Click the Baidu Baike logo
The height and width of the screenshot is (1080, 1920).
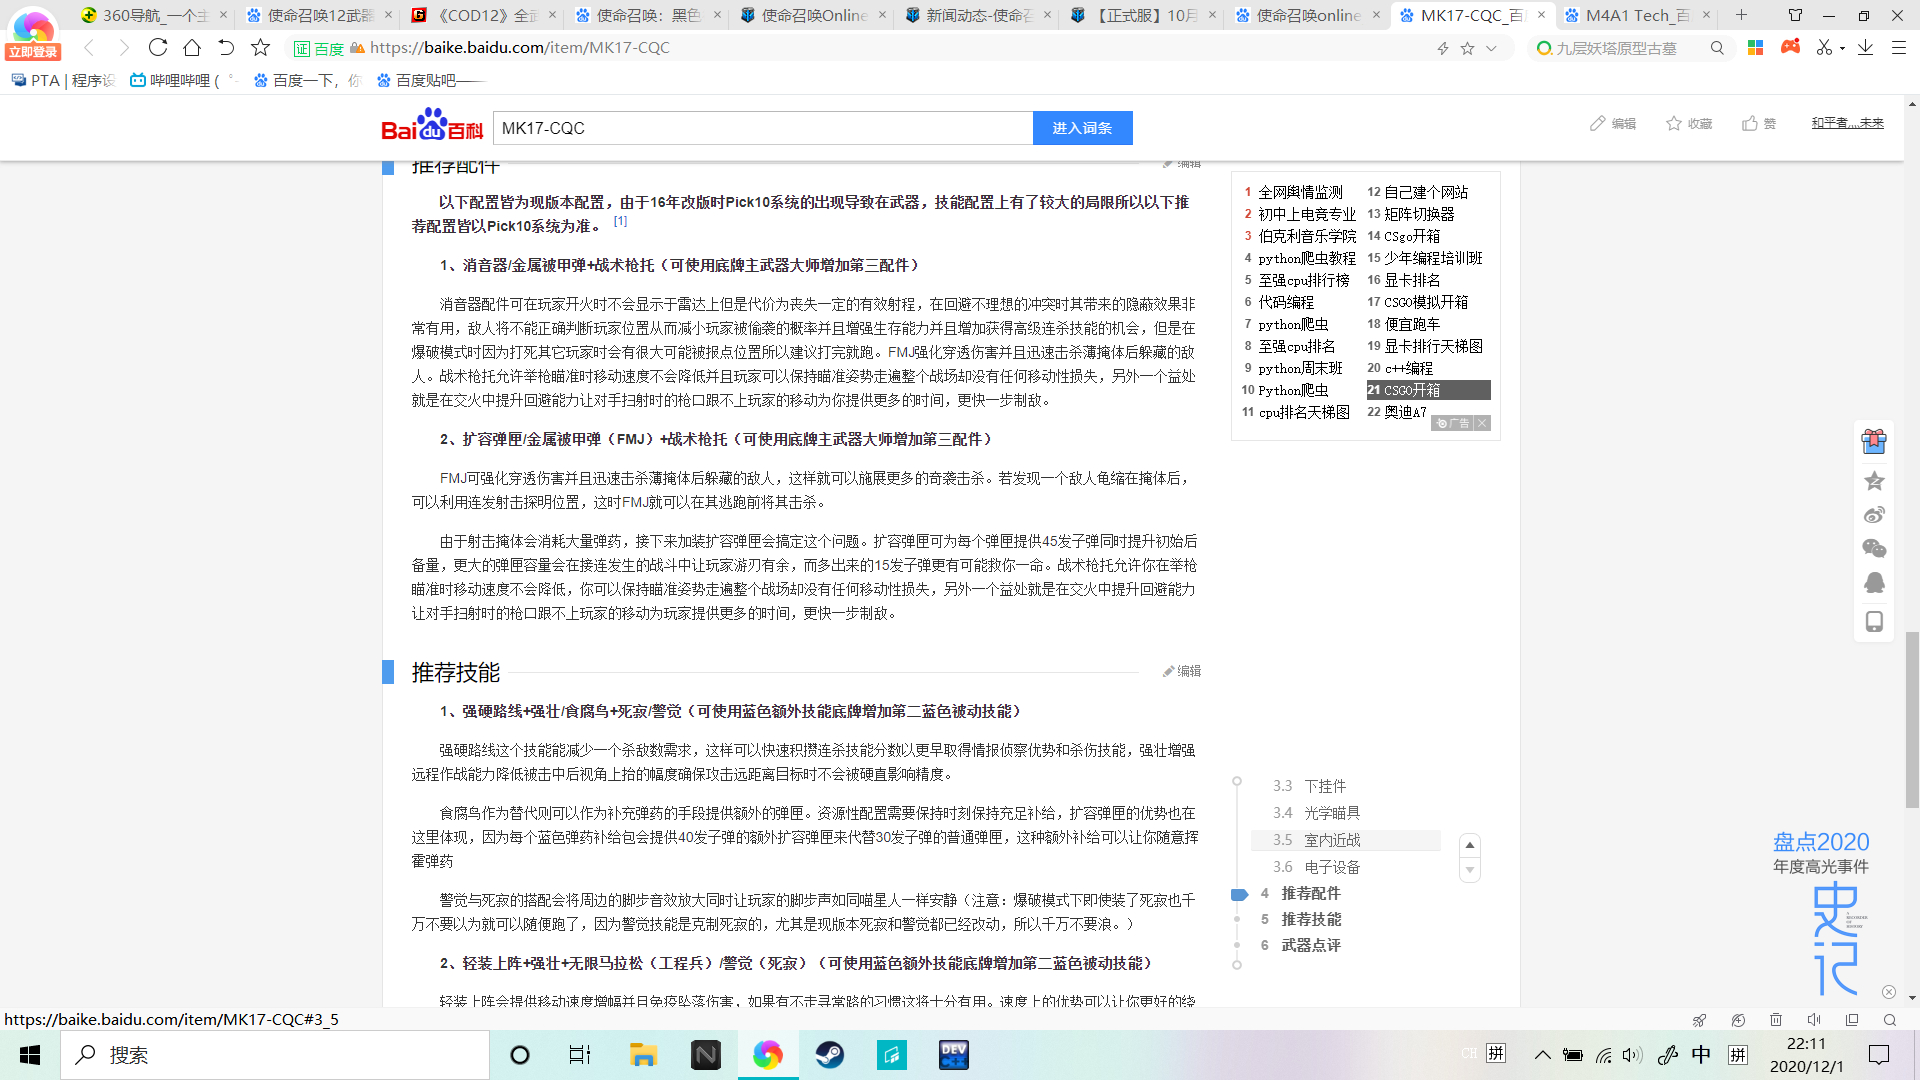coord(431,126)
